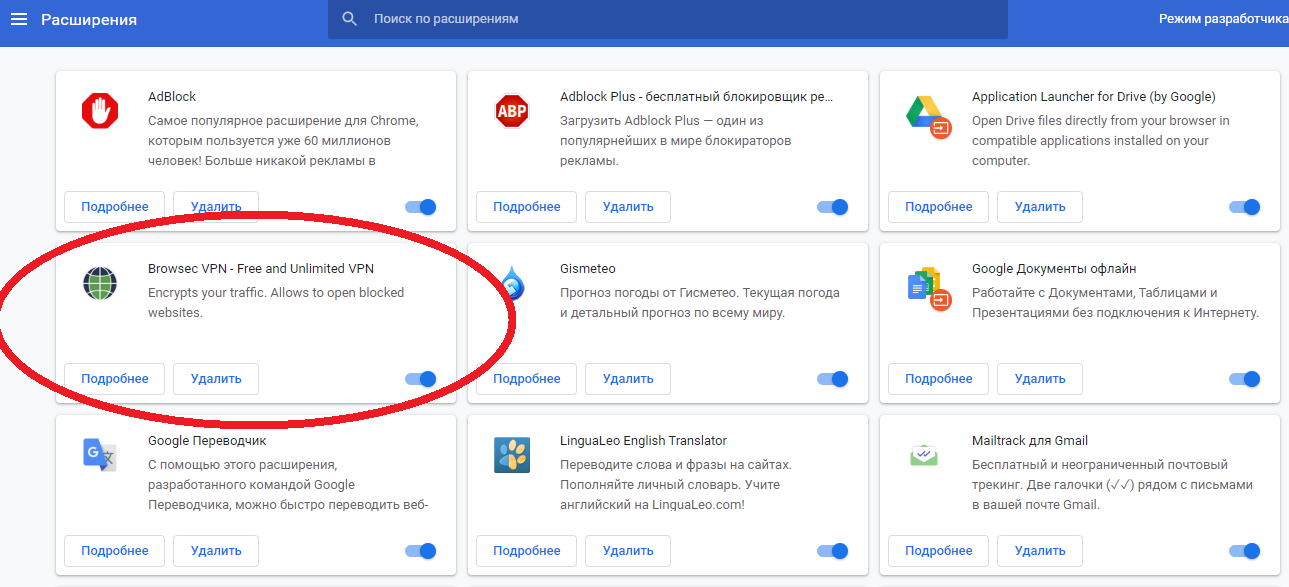Click the search magnifier icon
This screenshot has height=587, width=1289.
pos(349,19)
